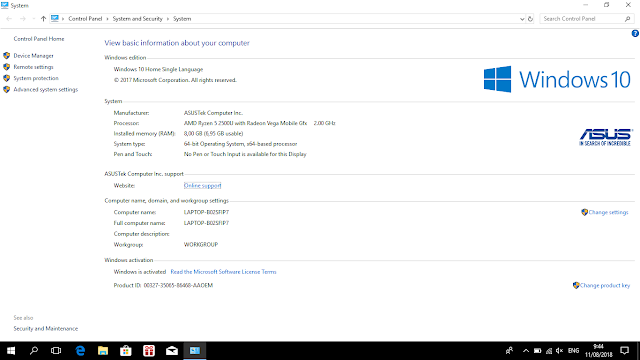
Task: Open System protection
Action: pos(36,78)
